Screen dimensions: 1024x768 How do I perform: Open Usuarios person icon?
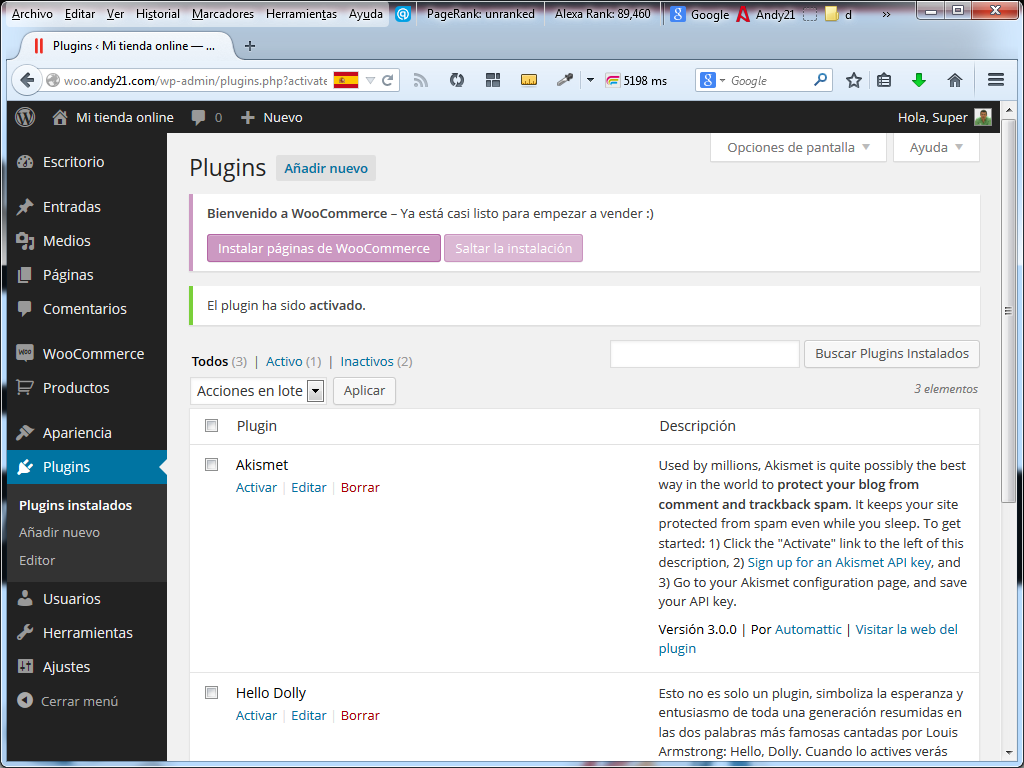click(x=25, y=598)
